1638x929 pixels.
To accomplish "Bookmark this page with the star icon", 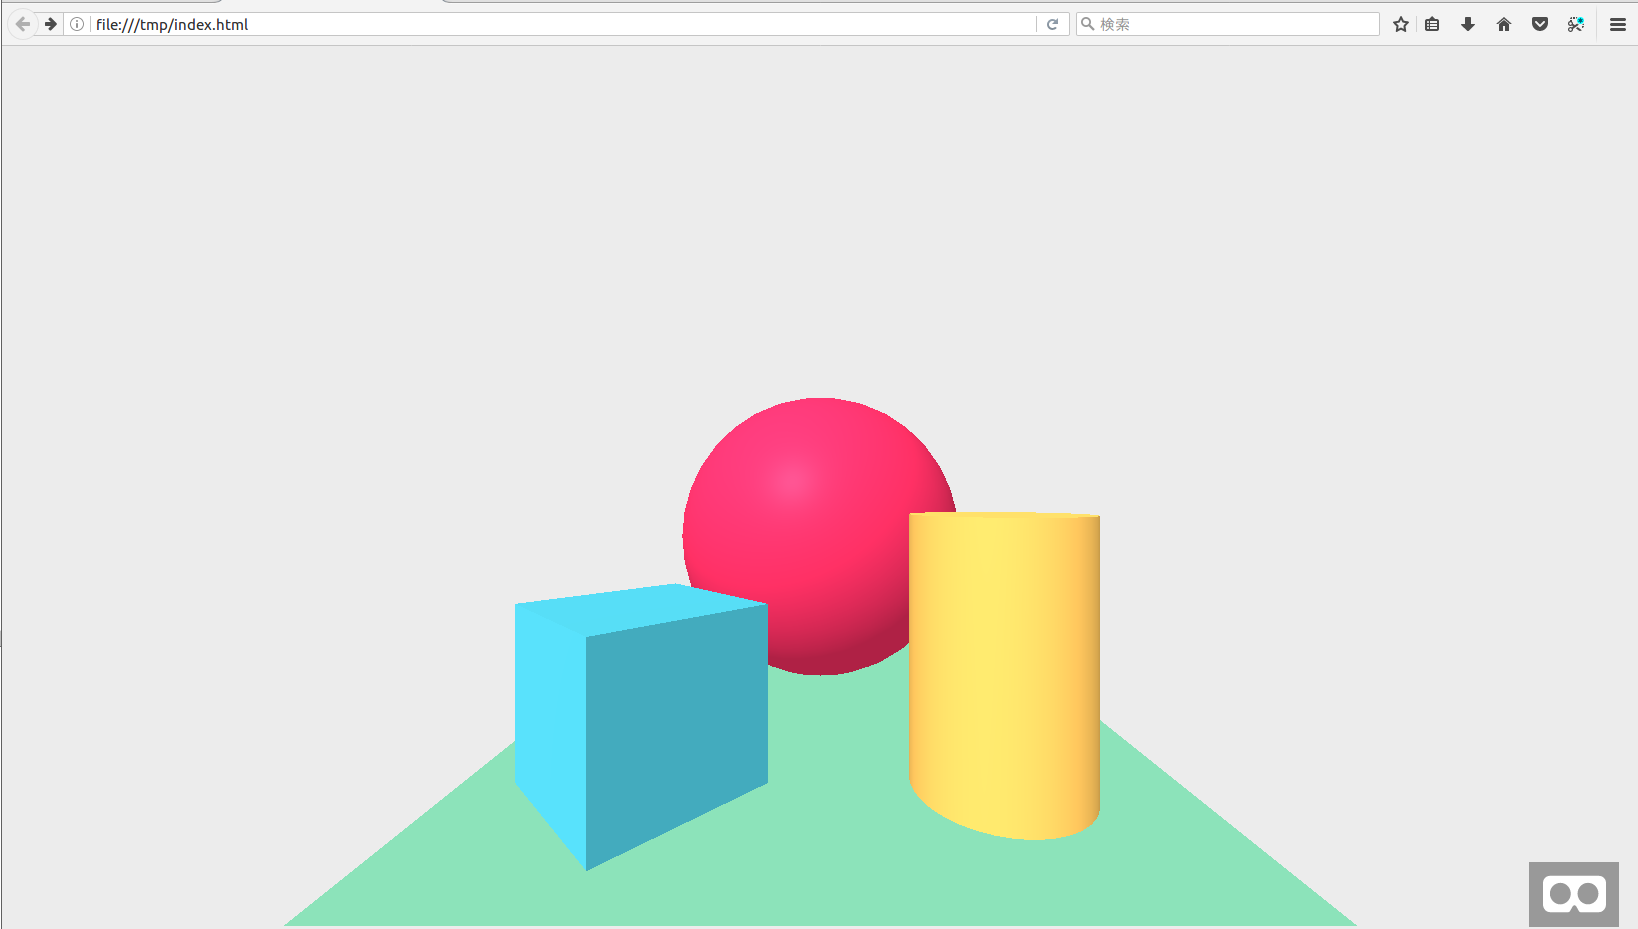I will pyautogui.click(x=1401, y=24).
